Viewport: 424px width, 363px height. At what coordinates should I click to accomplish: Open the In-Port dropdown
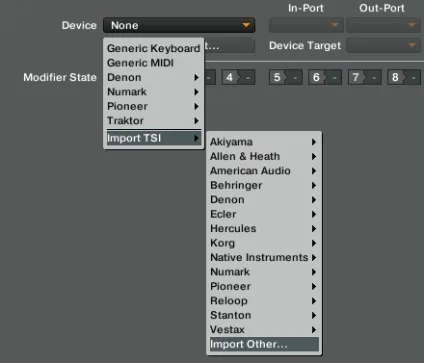coord(306,25)
